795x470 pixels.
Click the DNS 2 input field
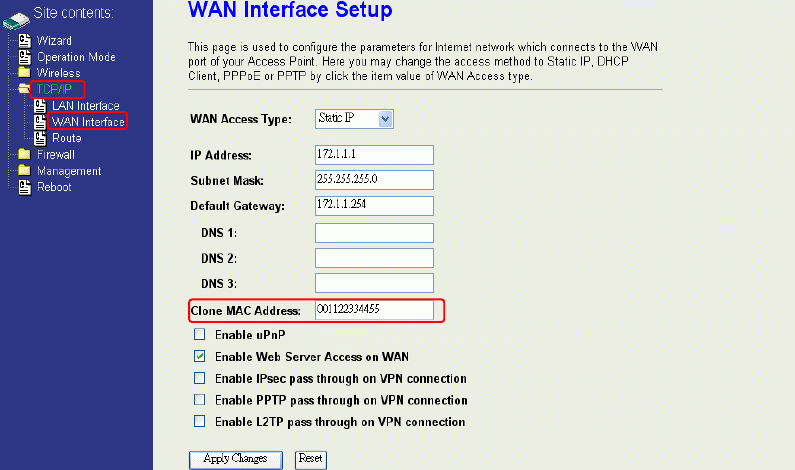click(374, 258)
